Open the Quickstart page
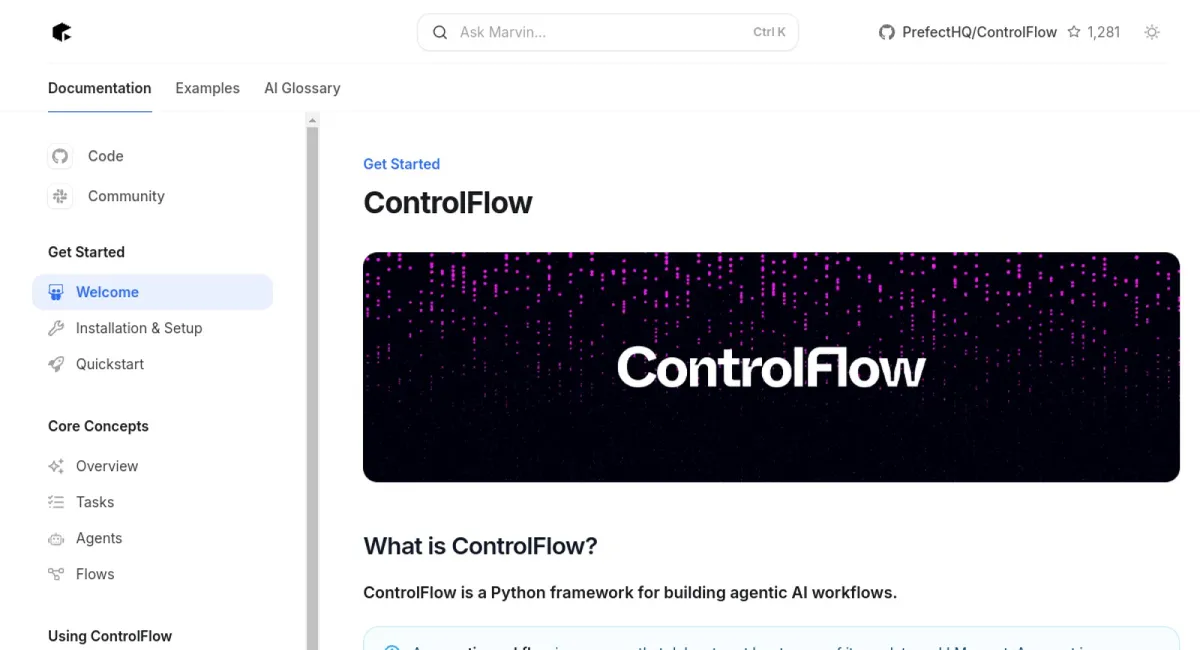 point(110,364)
